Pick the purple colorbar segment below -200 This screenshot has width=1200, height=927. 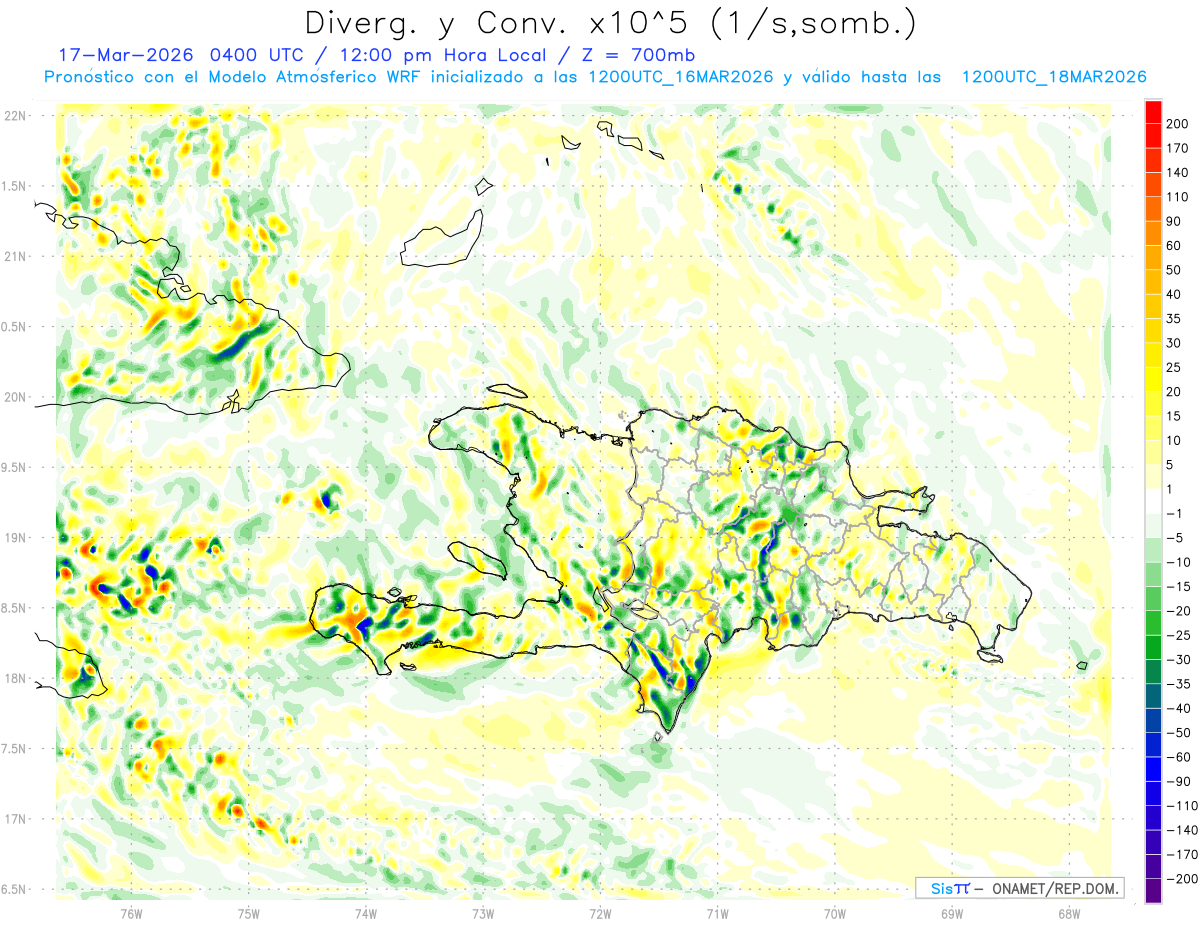(1153, 890)
